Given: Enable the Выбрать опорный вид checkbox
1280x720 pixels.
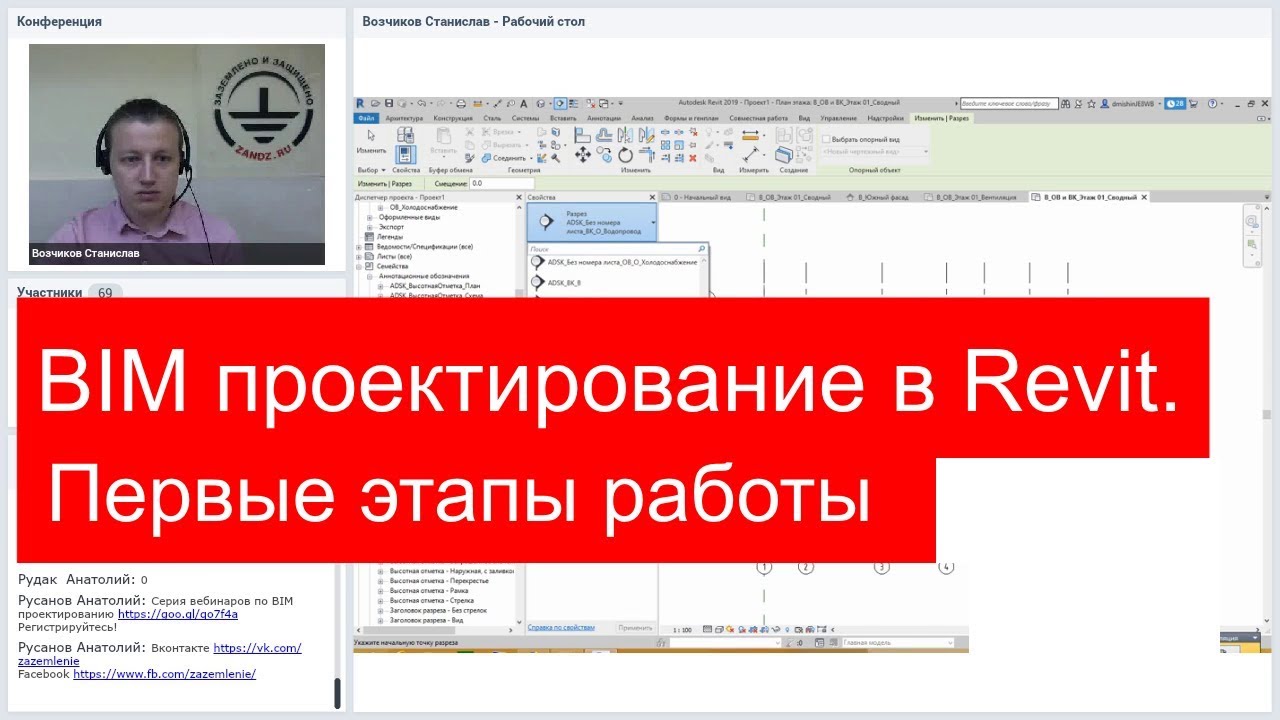Looking at the screenshot, I should point(826,139).
